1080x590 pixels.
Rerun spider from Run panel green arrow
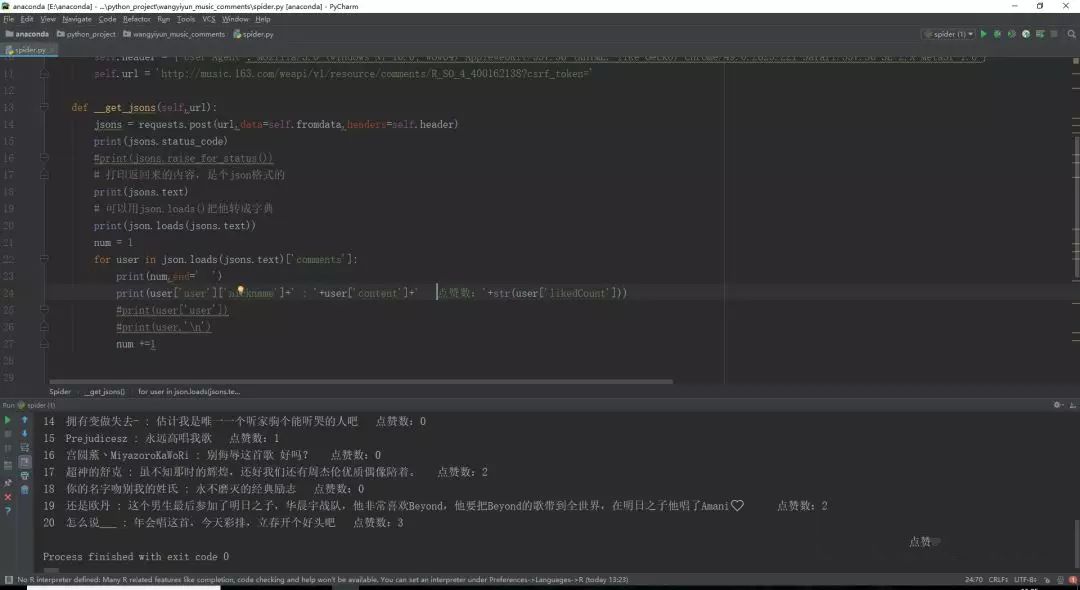(x=8, y=420)
